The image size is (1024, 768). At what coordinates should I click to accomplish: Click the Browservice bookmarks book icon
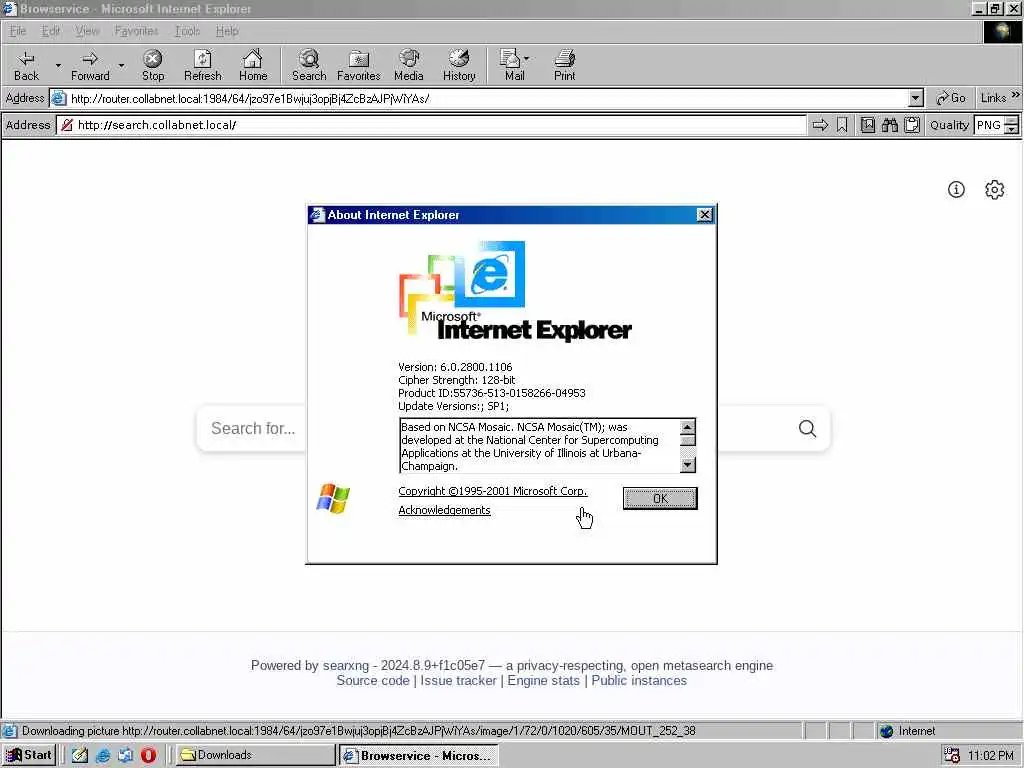click(867, 125)
